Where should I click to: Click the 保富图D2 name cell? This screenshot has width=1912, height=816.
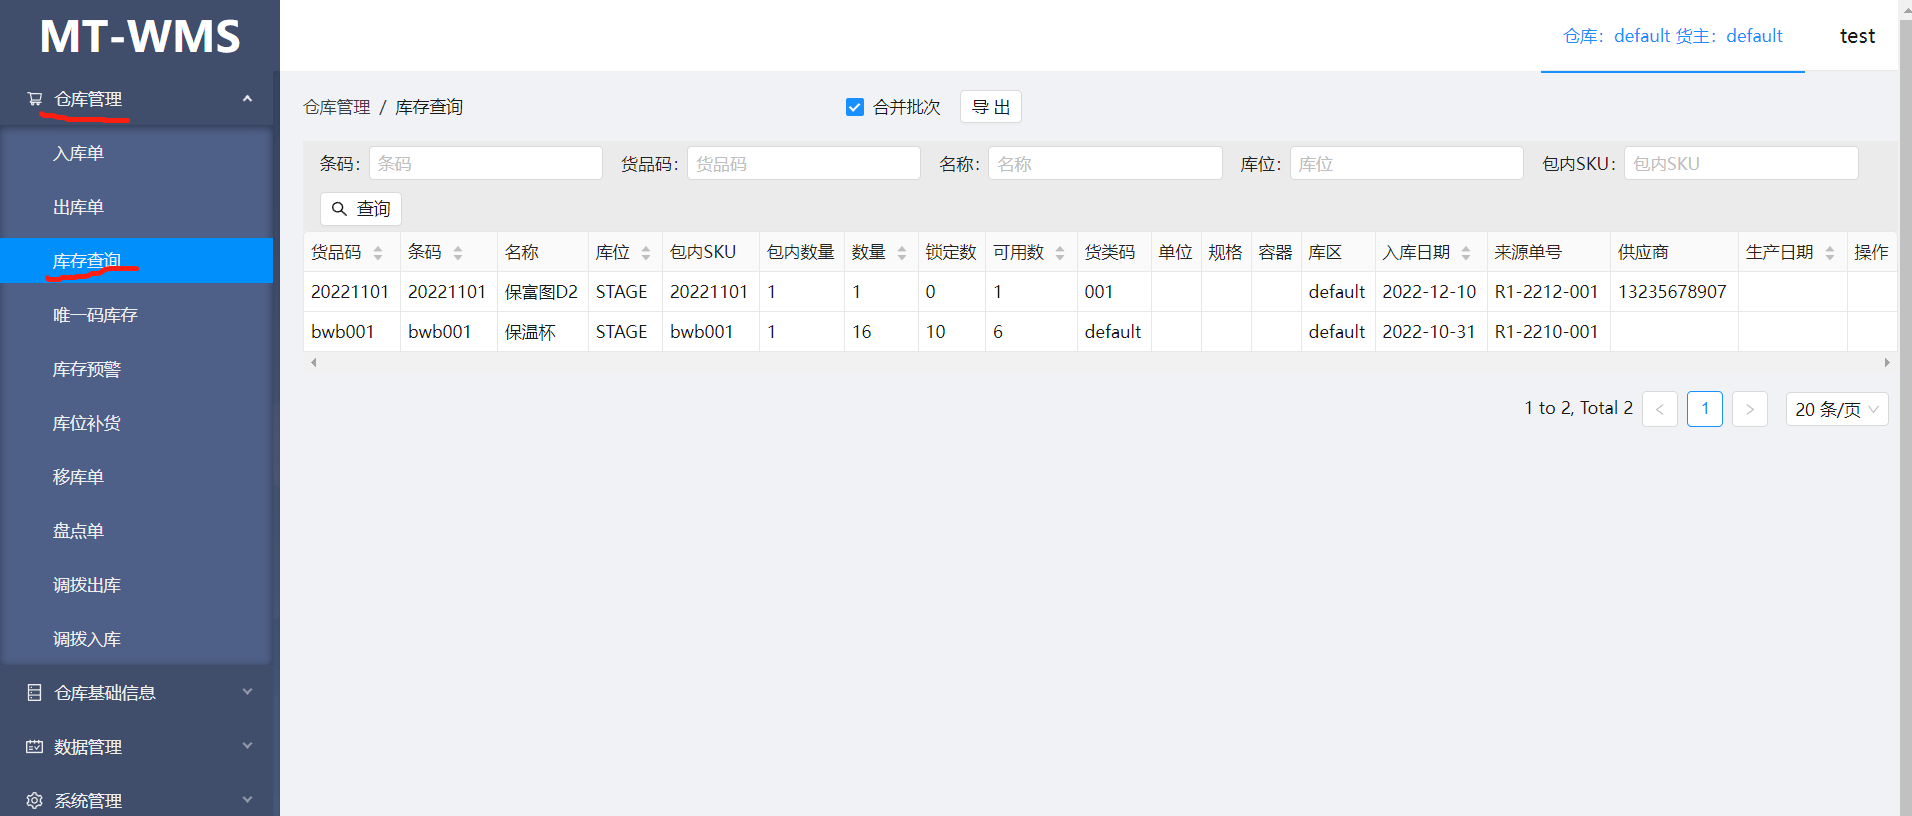coord(542,292)
